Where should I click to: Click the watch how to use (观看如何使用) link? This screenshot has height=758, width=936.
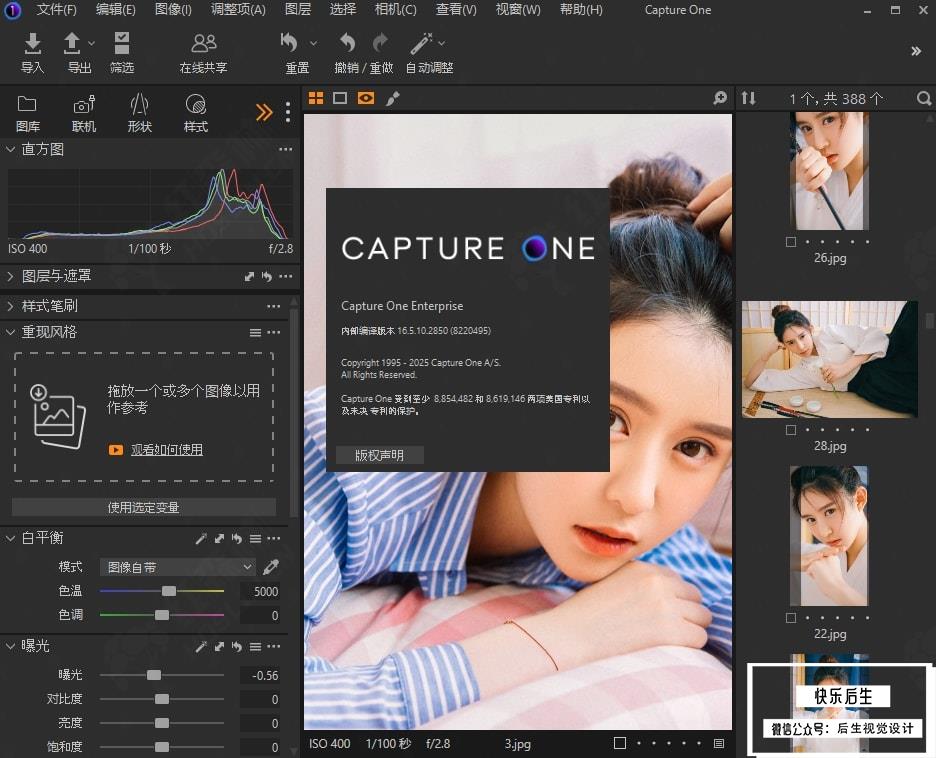(x=167, y=449)
